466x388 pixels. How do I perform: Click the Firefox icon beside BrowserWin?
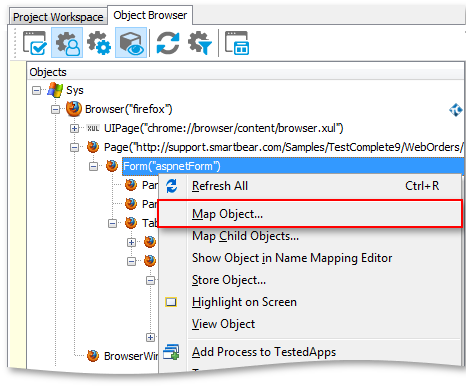(93, 356)
